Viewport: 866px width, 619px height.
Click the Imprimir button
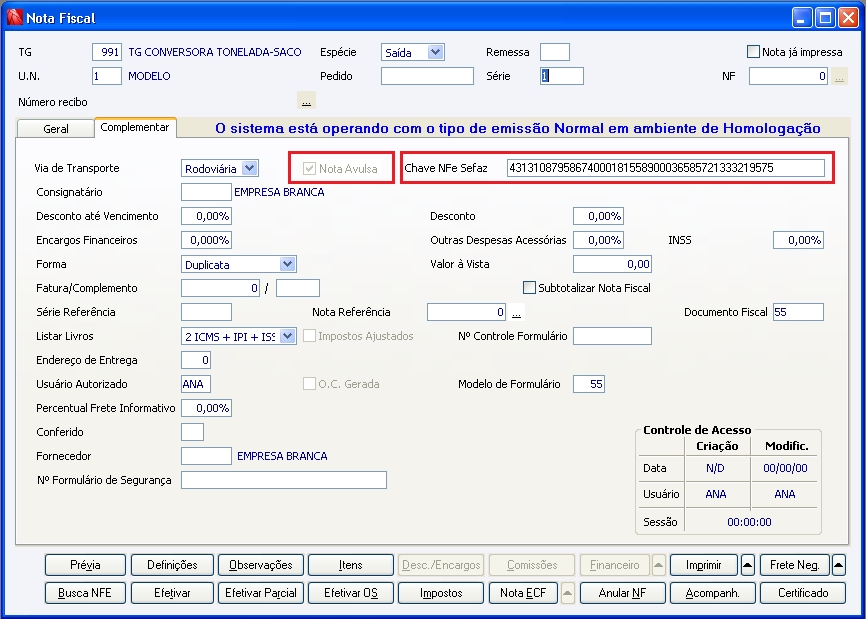(704, 565)
